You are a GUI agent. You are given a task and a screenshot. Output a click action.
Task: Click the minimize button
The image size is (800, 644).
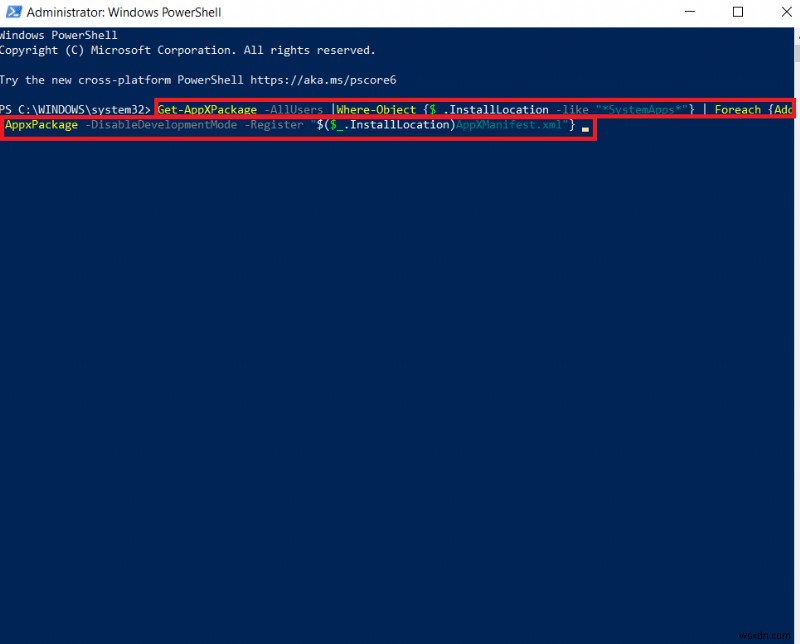coord(690,11)
